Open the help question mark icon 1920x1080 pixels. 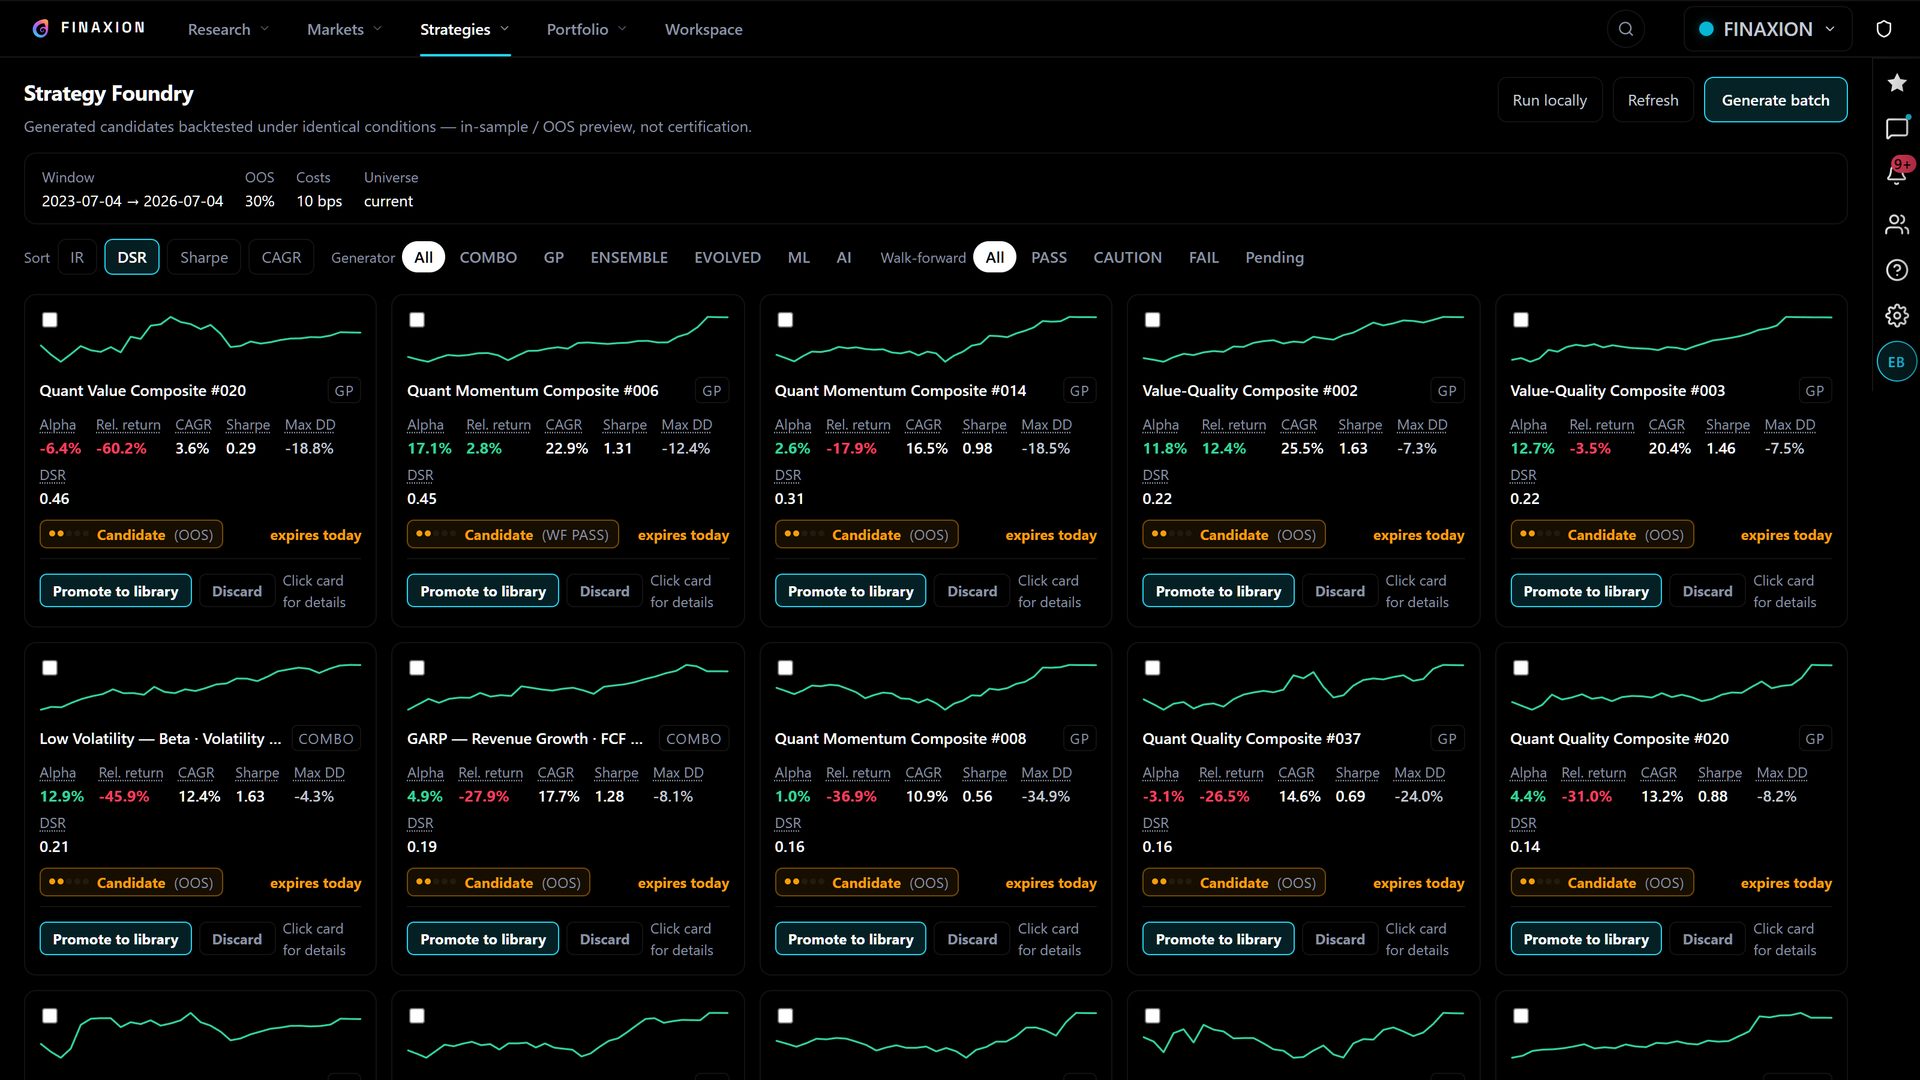[1896, 270]
